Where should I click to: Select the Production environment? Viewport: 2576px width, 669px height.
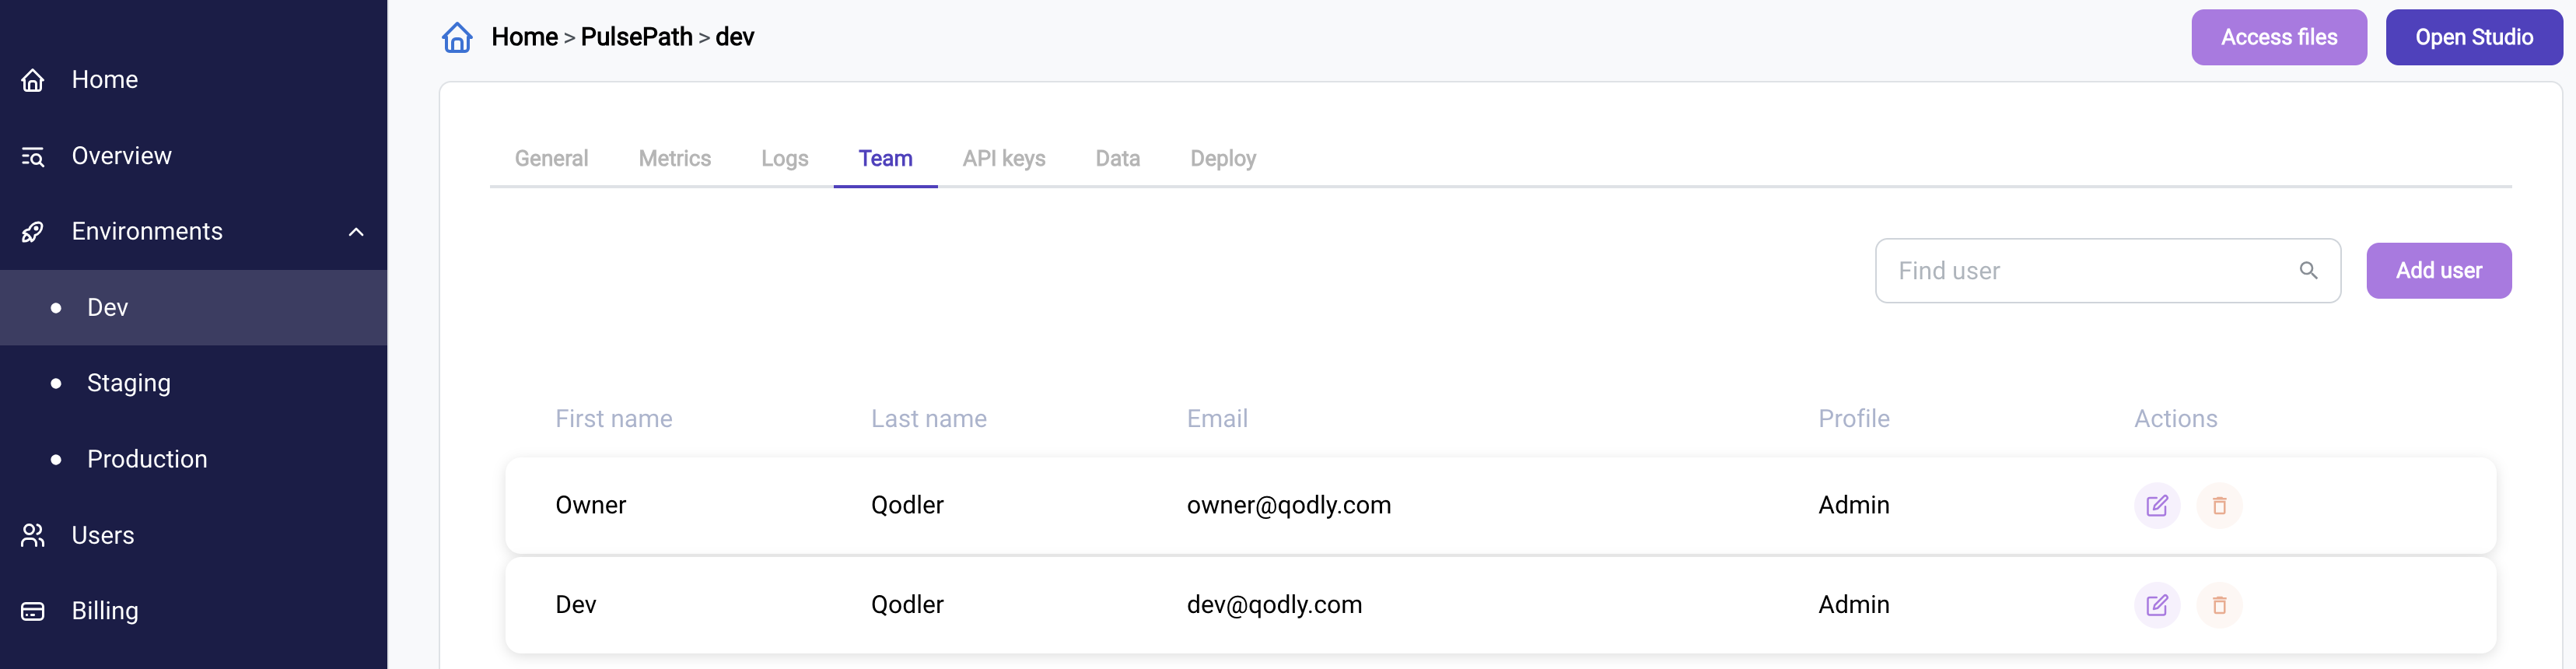click(193, 459)
